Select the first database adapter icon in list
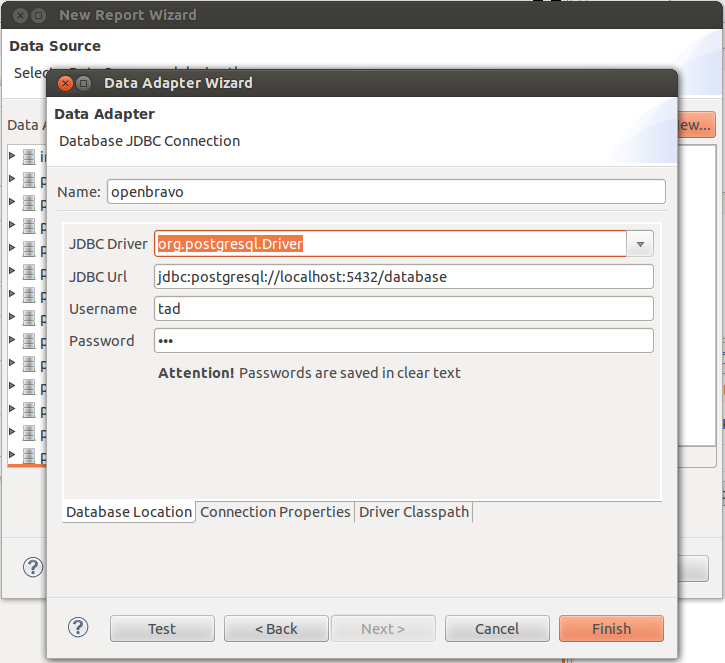The height and width of the screenshot is (663, 725). (29, 157)
